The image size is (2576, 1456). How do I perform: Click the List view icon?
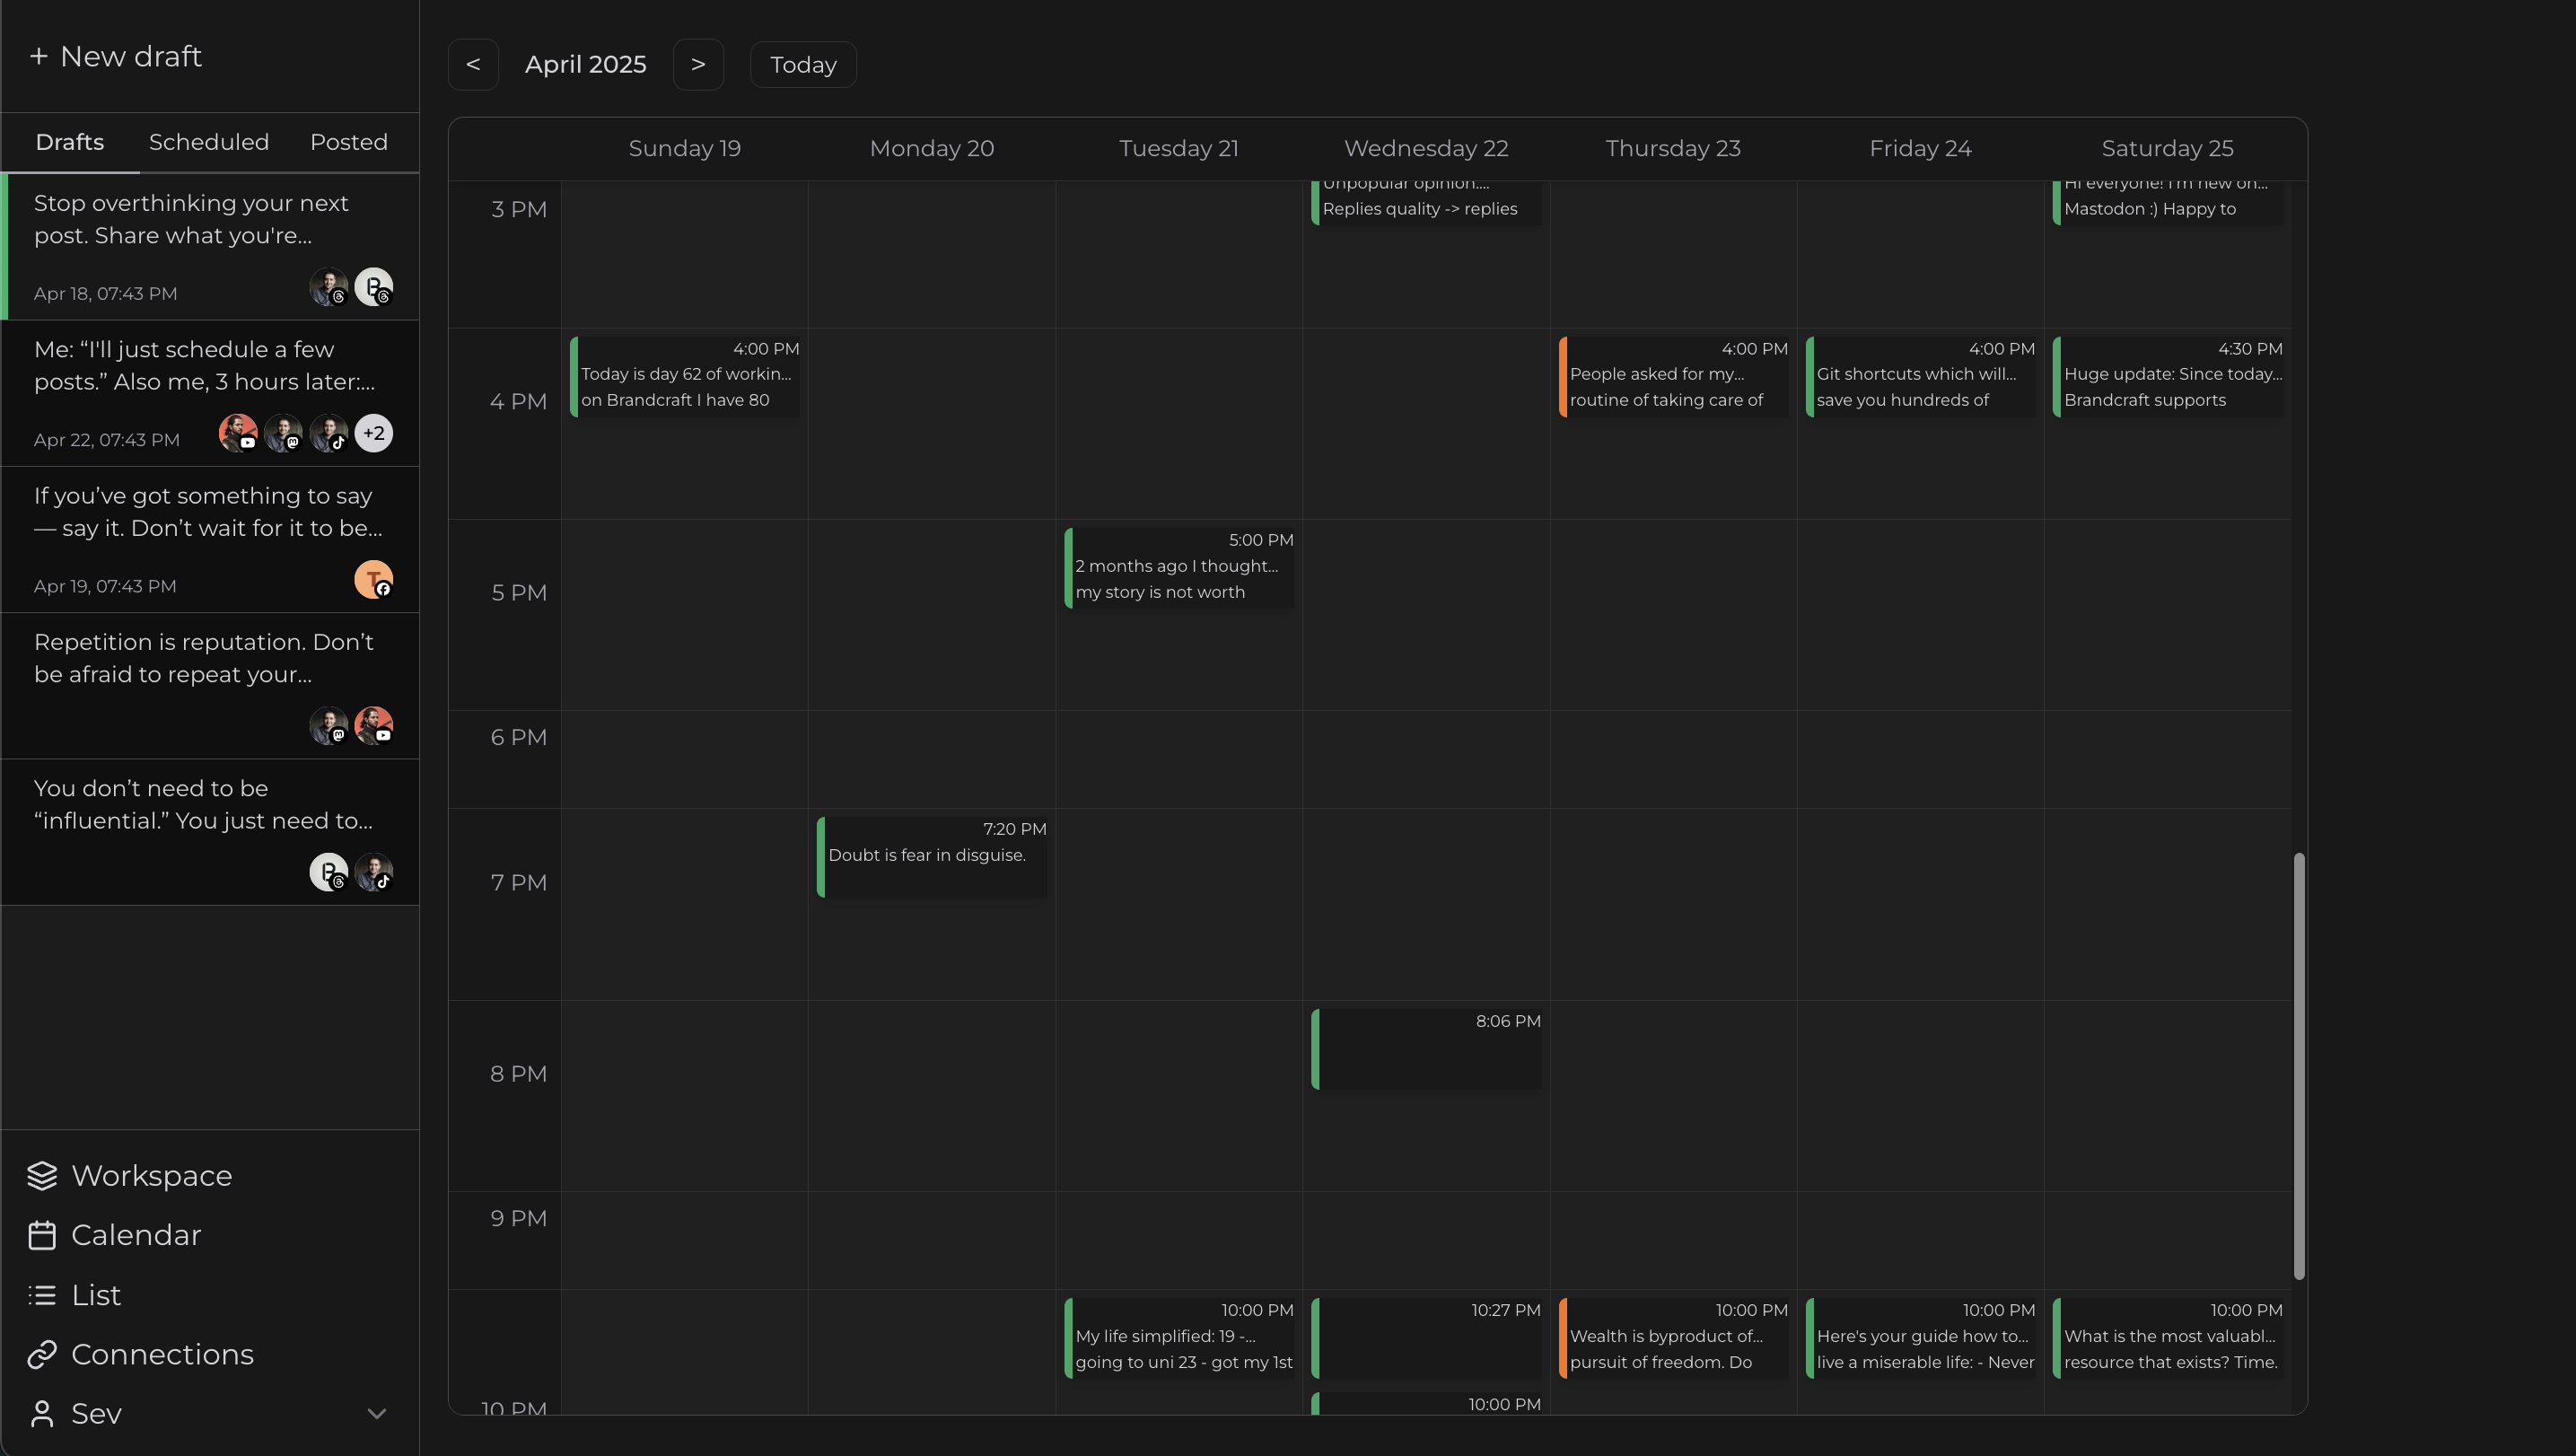(x=42, y=1295)
